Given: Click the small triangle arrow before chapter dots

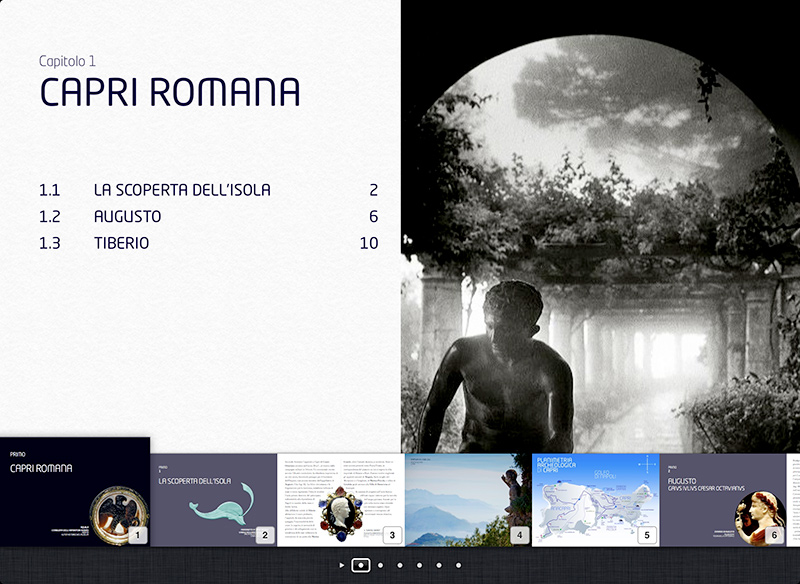Looking at the screenshot, I should click(341, 565).
